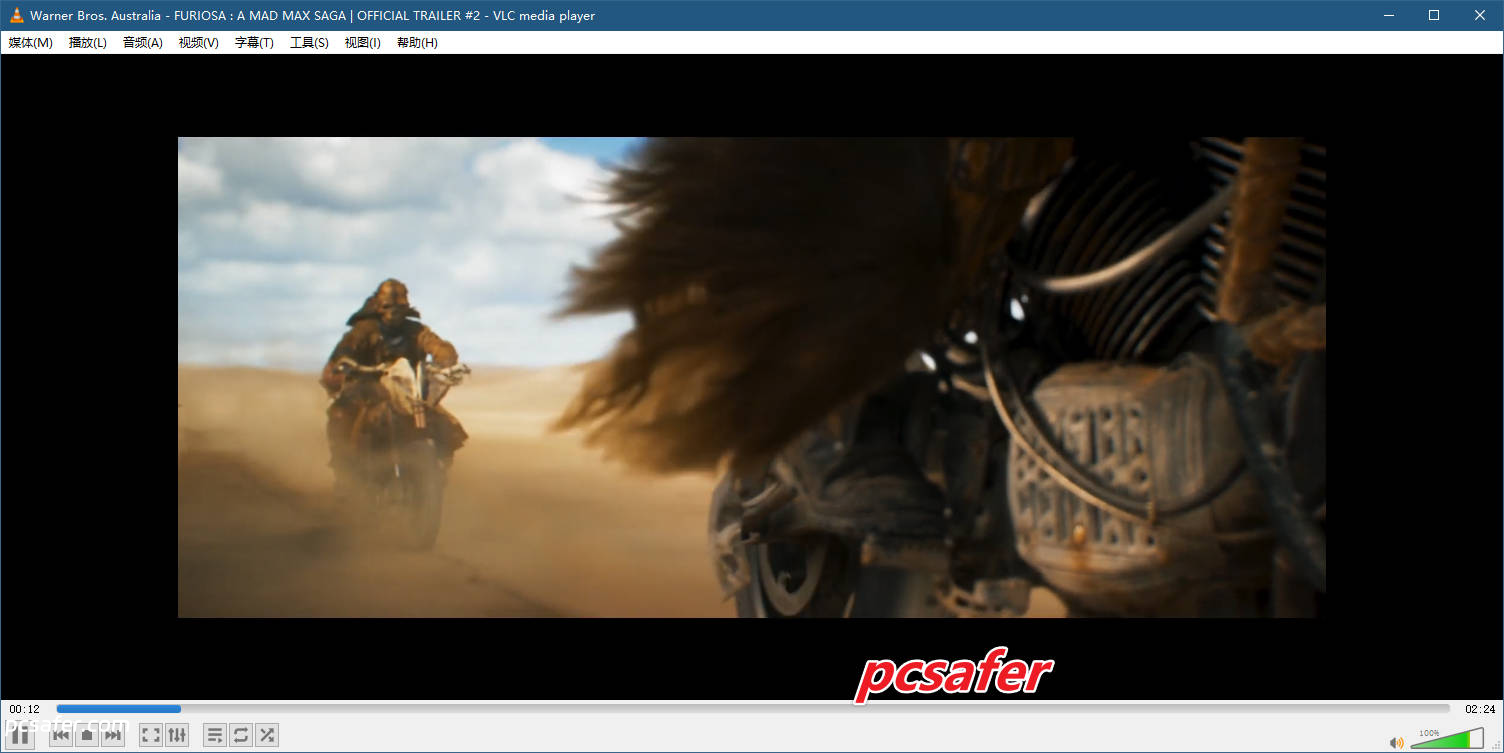Open the 帮助(H) menu
The width and height of the screenshot is (1504, 753).
point(417,43)
